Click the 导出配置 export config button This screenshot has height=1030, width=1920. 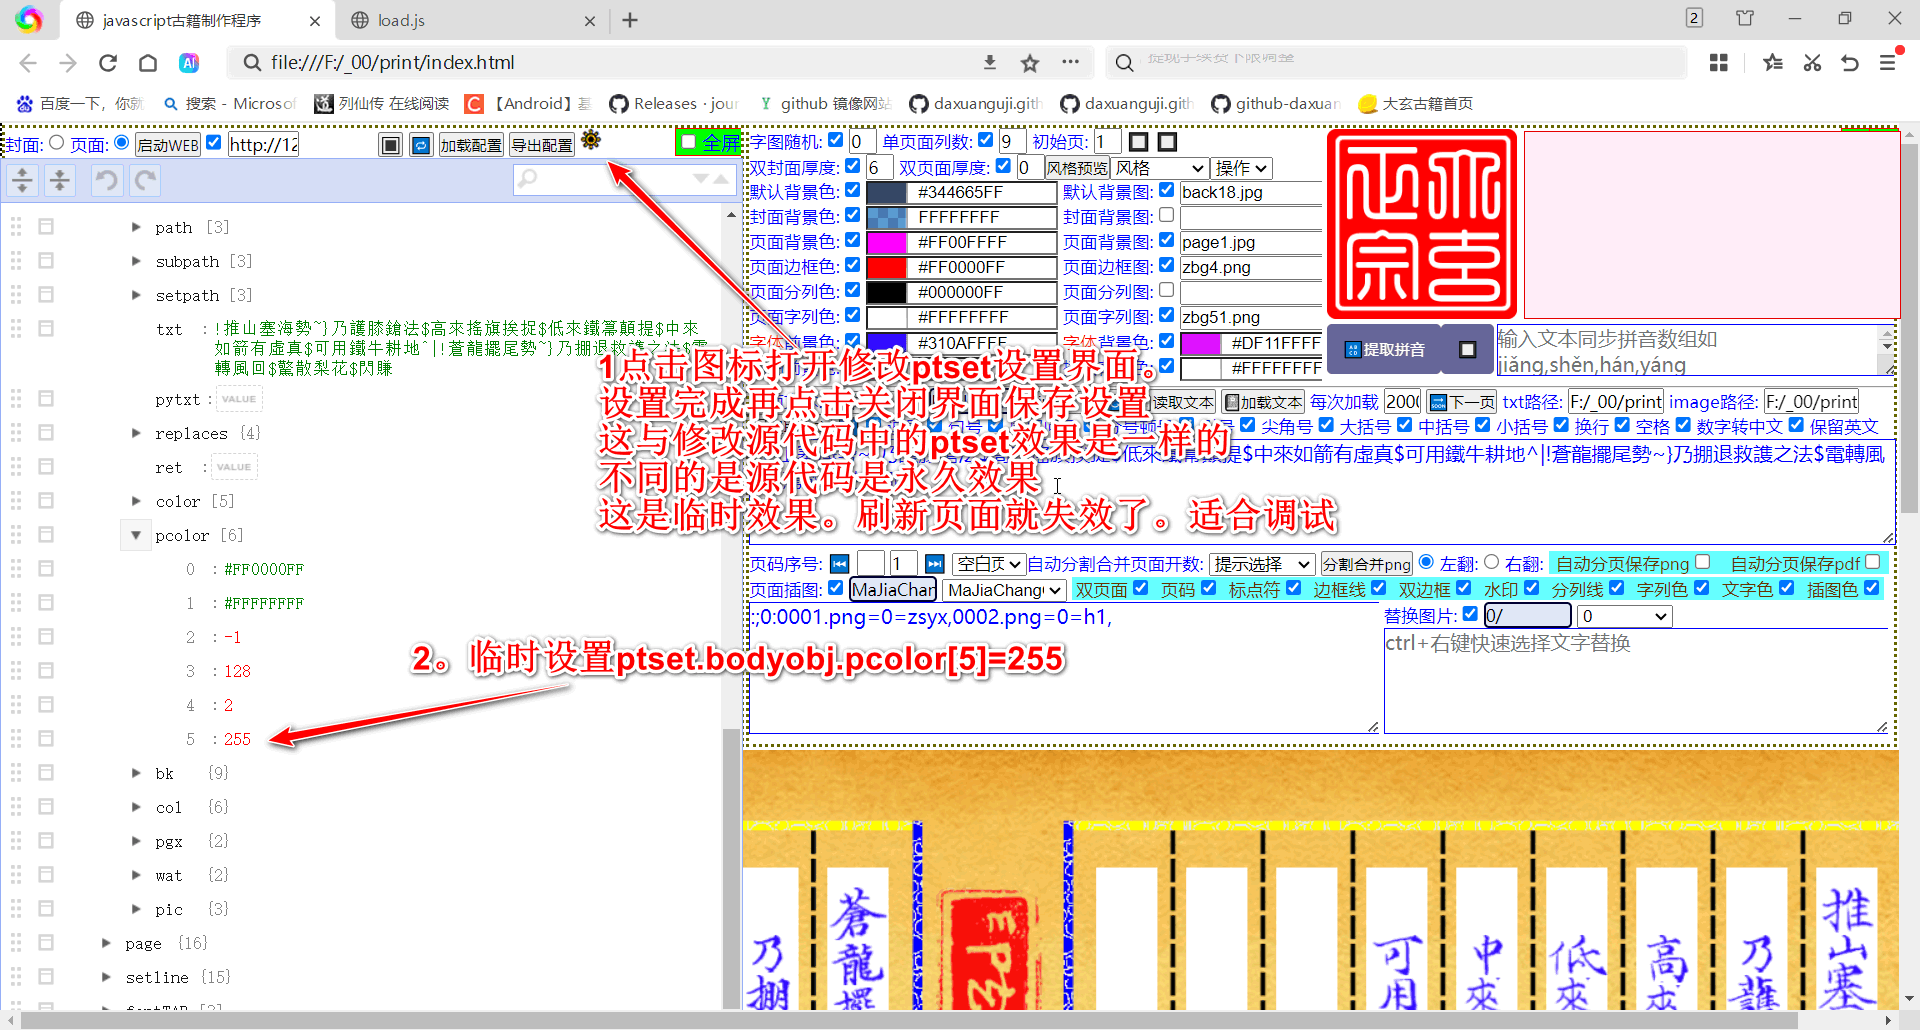[541, 143]
